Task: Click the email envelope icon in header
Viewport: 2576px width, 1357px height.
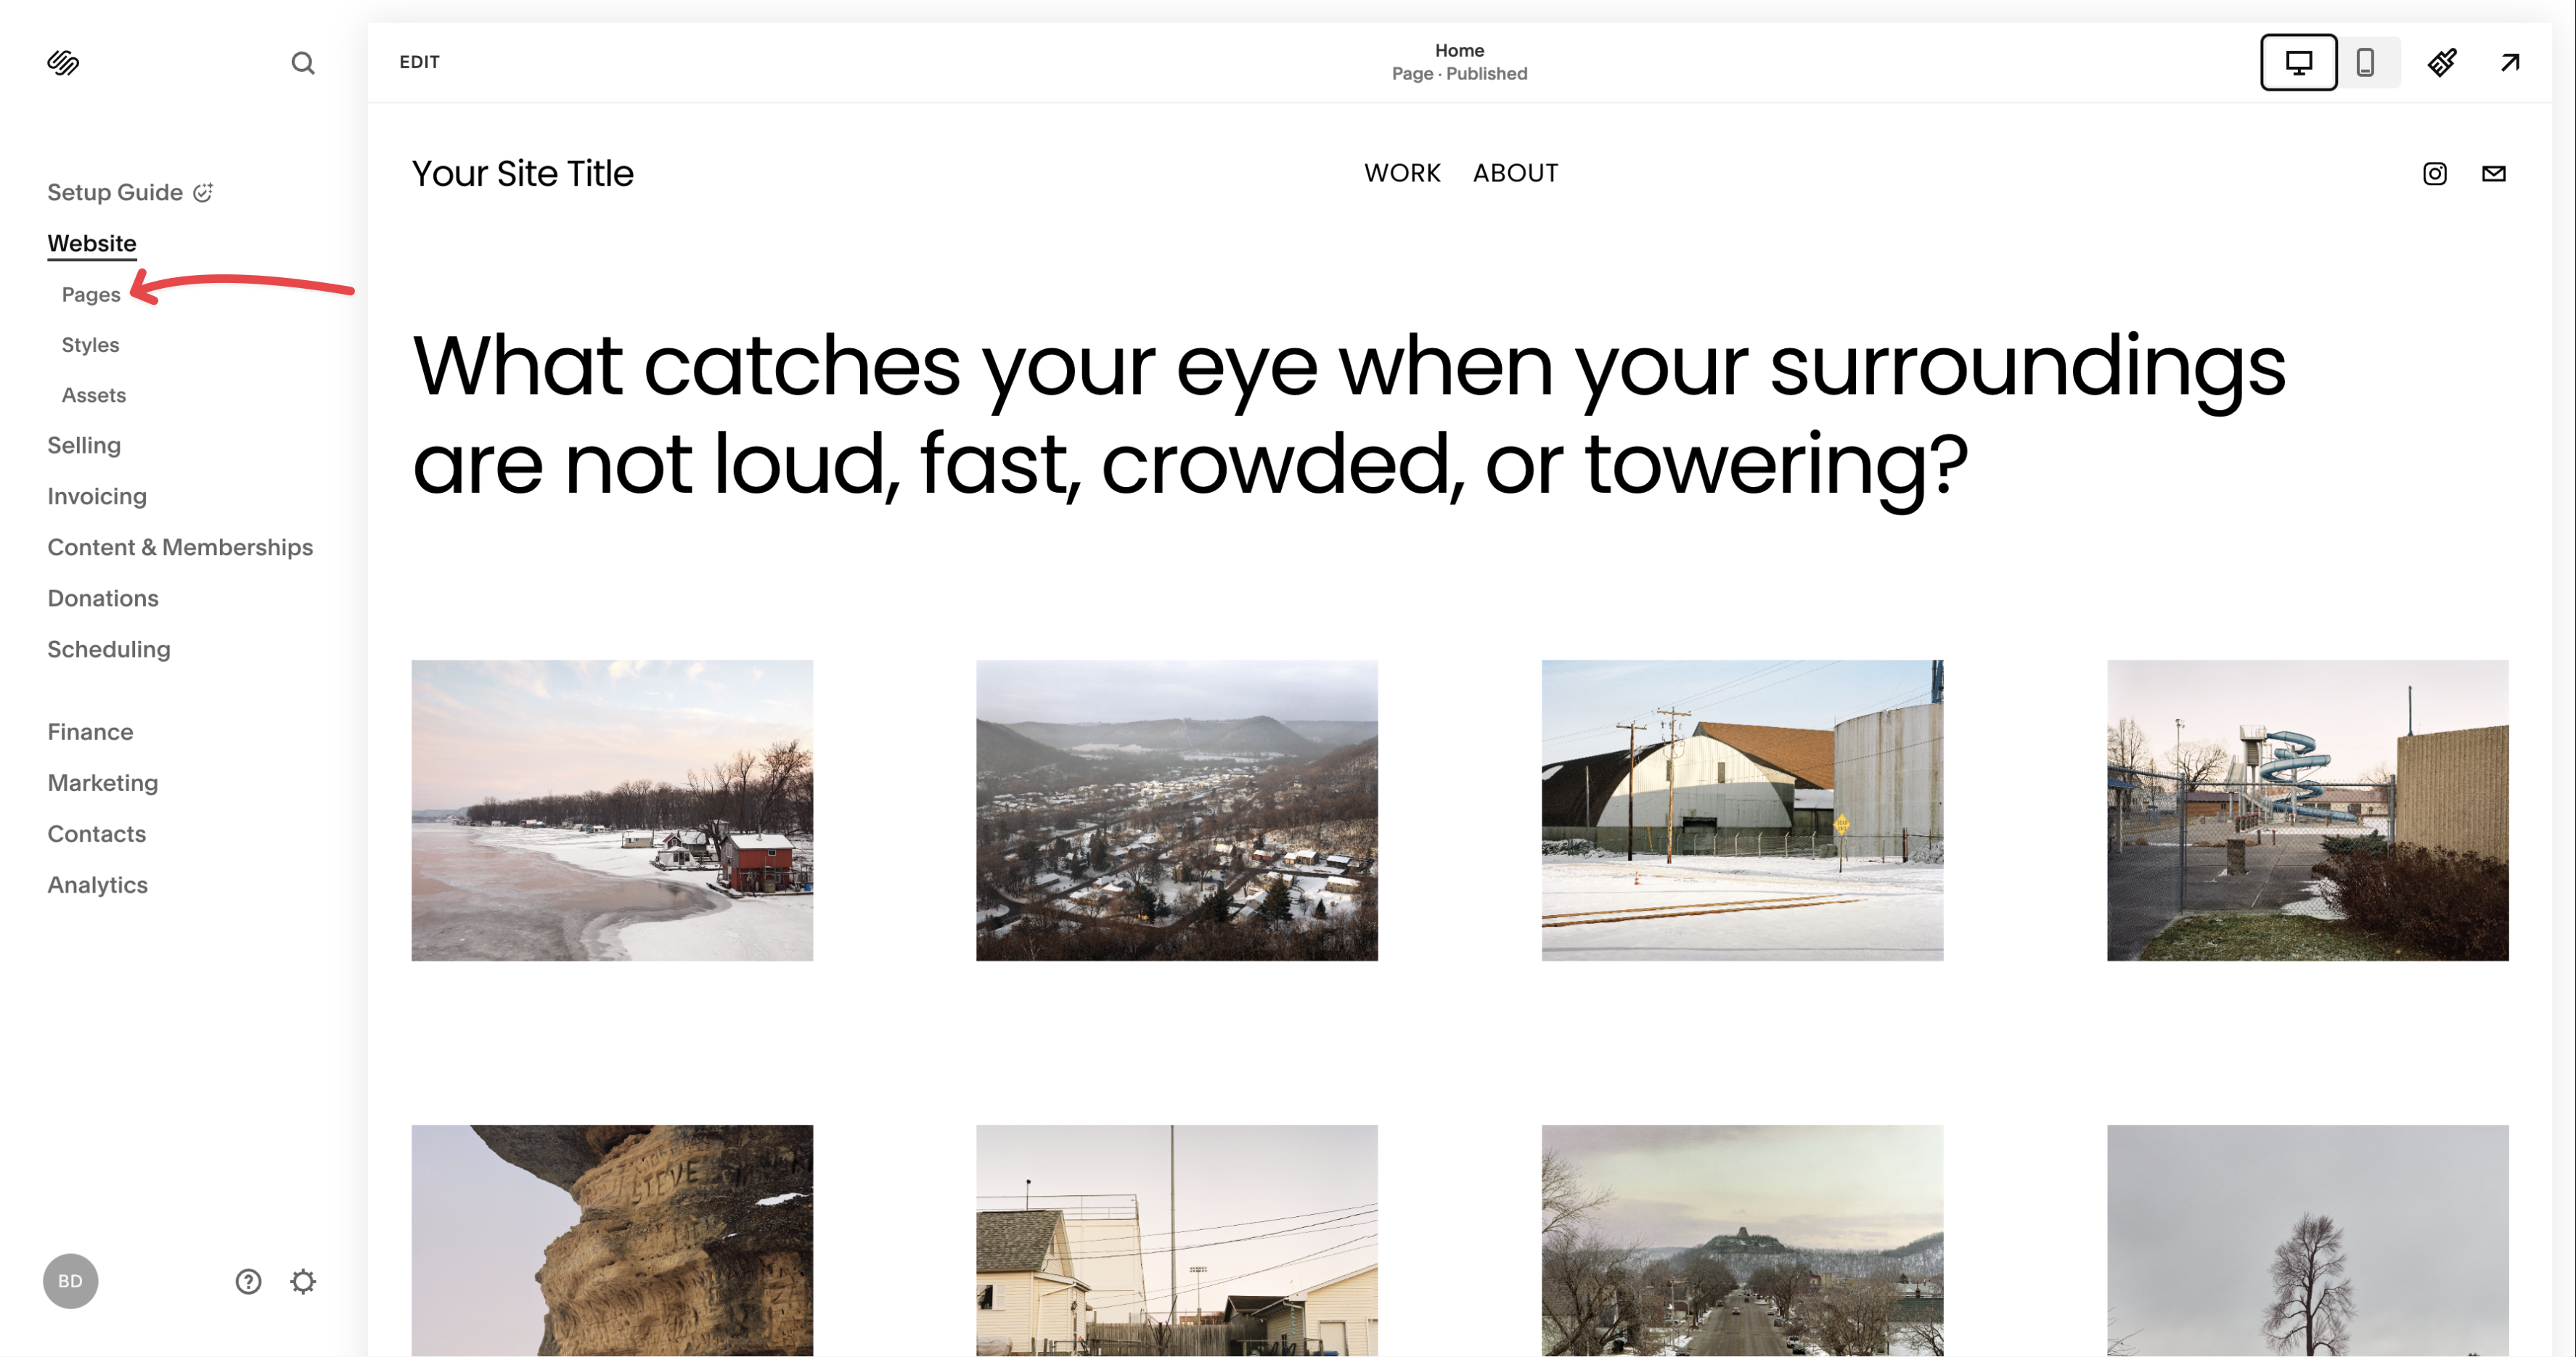Action: 2494,174
